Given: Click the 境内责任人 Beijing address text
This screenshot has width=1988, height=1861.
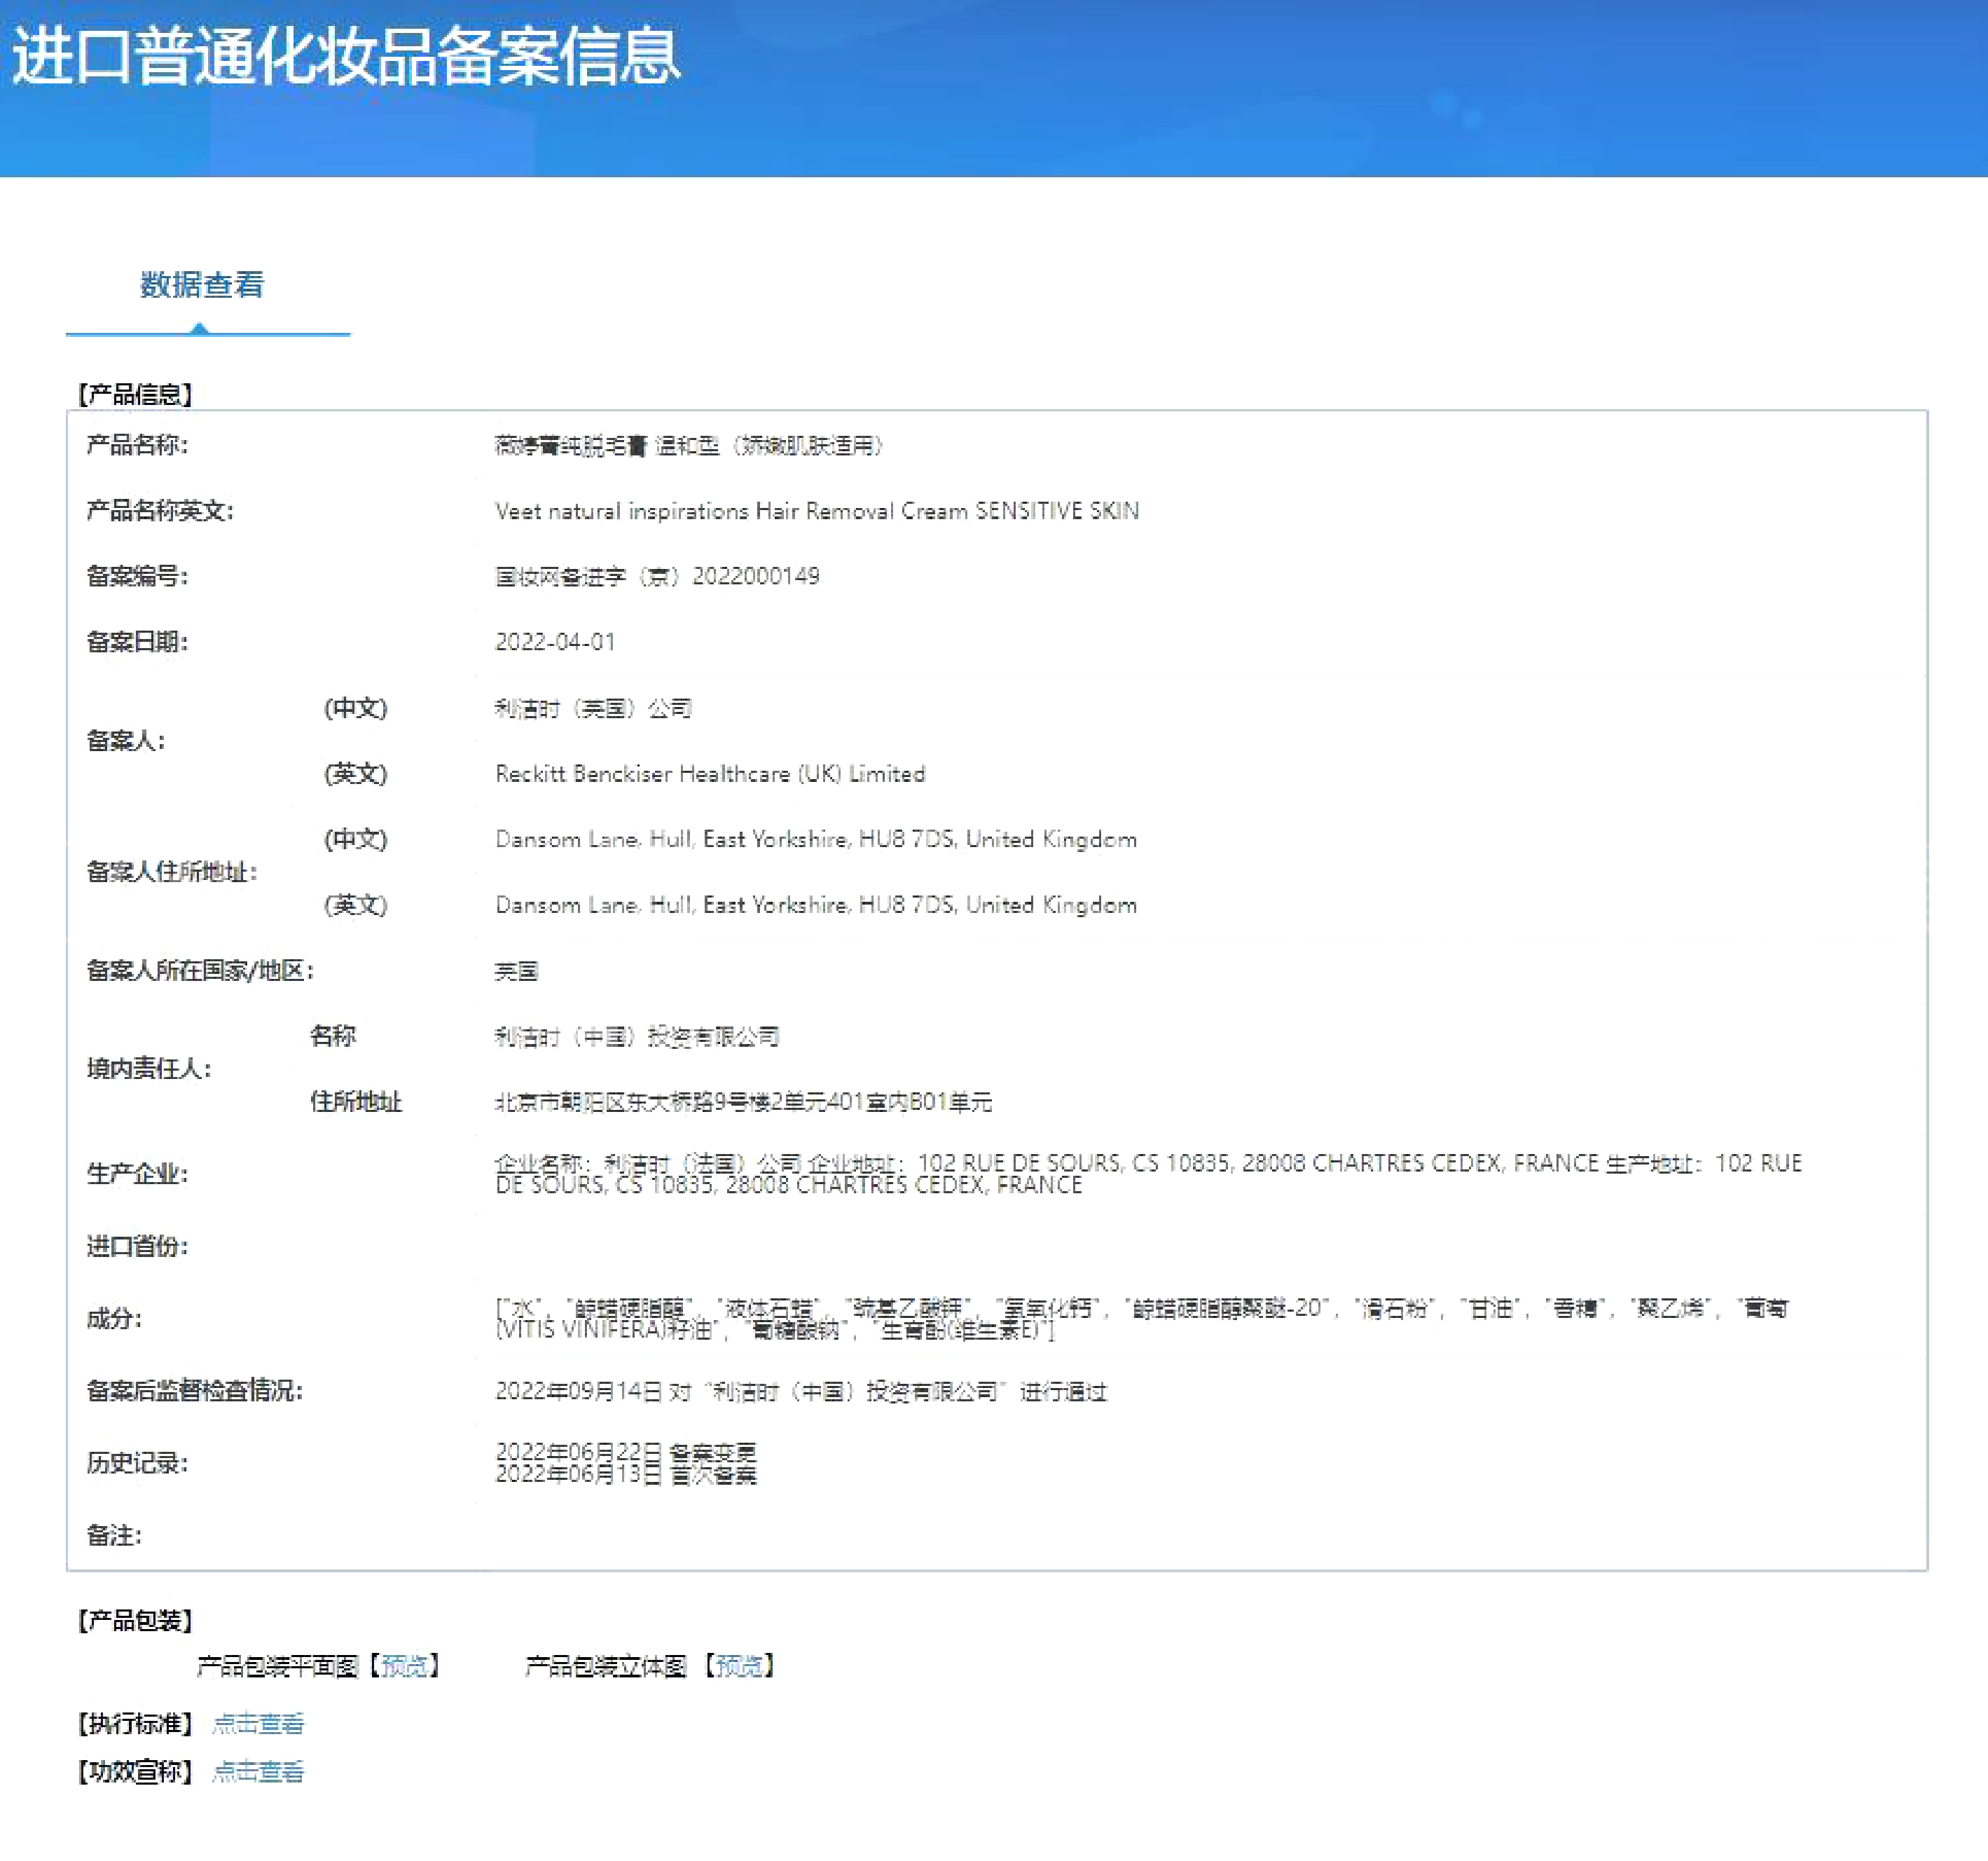Looking at the screenshot, I should (x=743, y=1102).
